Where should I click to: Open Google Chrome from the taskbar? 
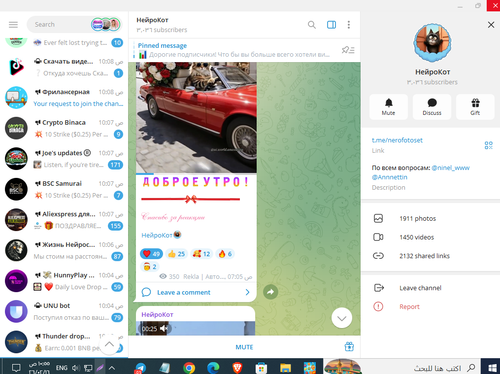click(x=189, y=368)
